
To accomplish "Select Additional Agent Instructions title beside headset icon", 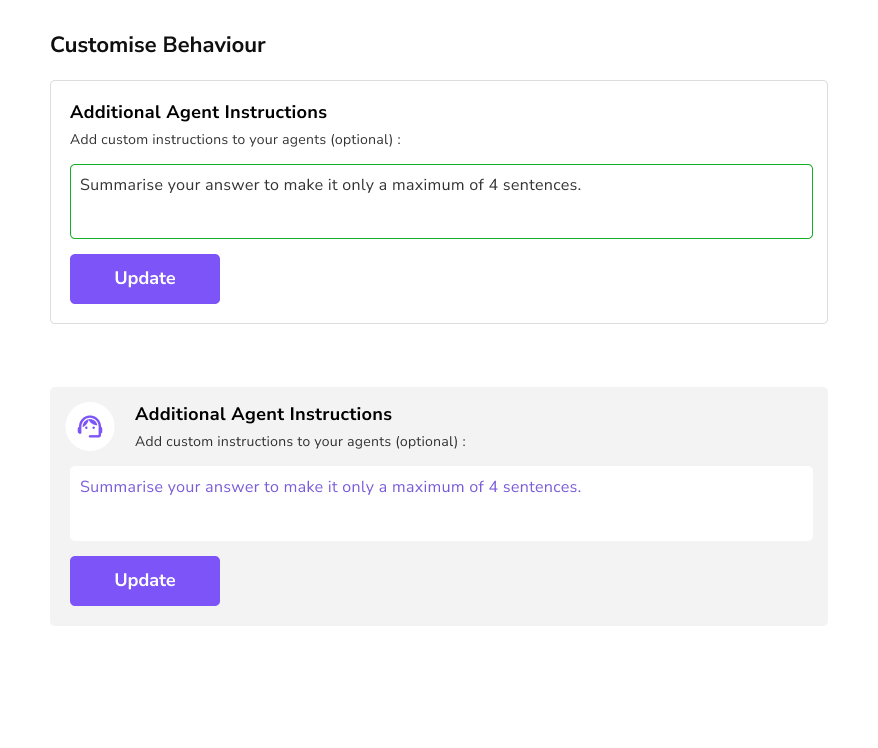I will coord(263,414).
